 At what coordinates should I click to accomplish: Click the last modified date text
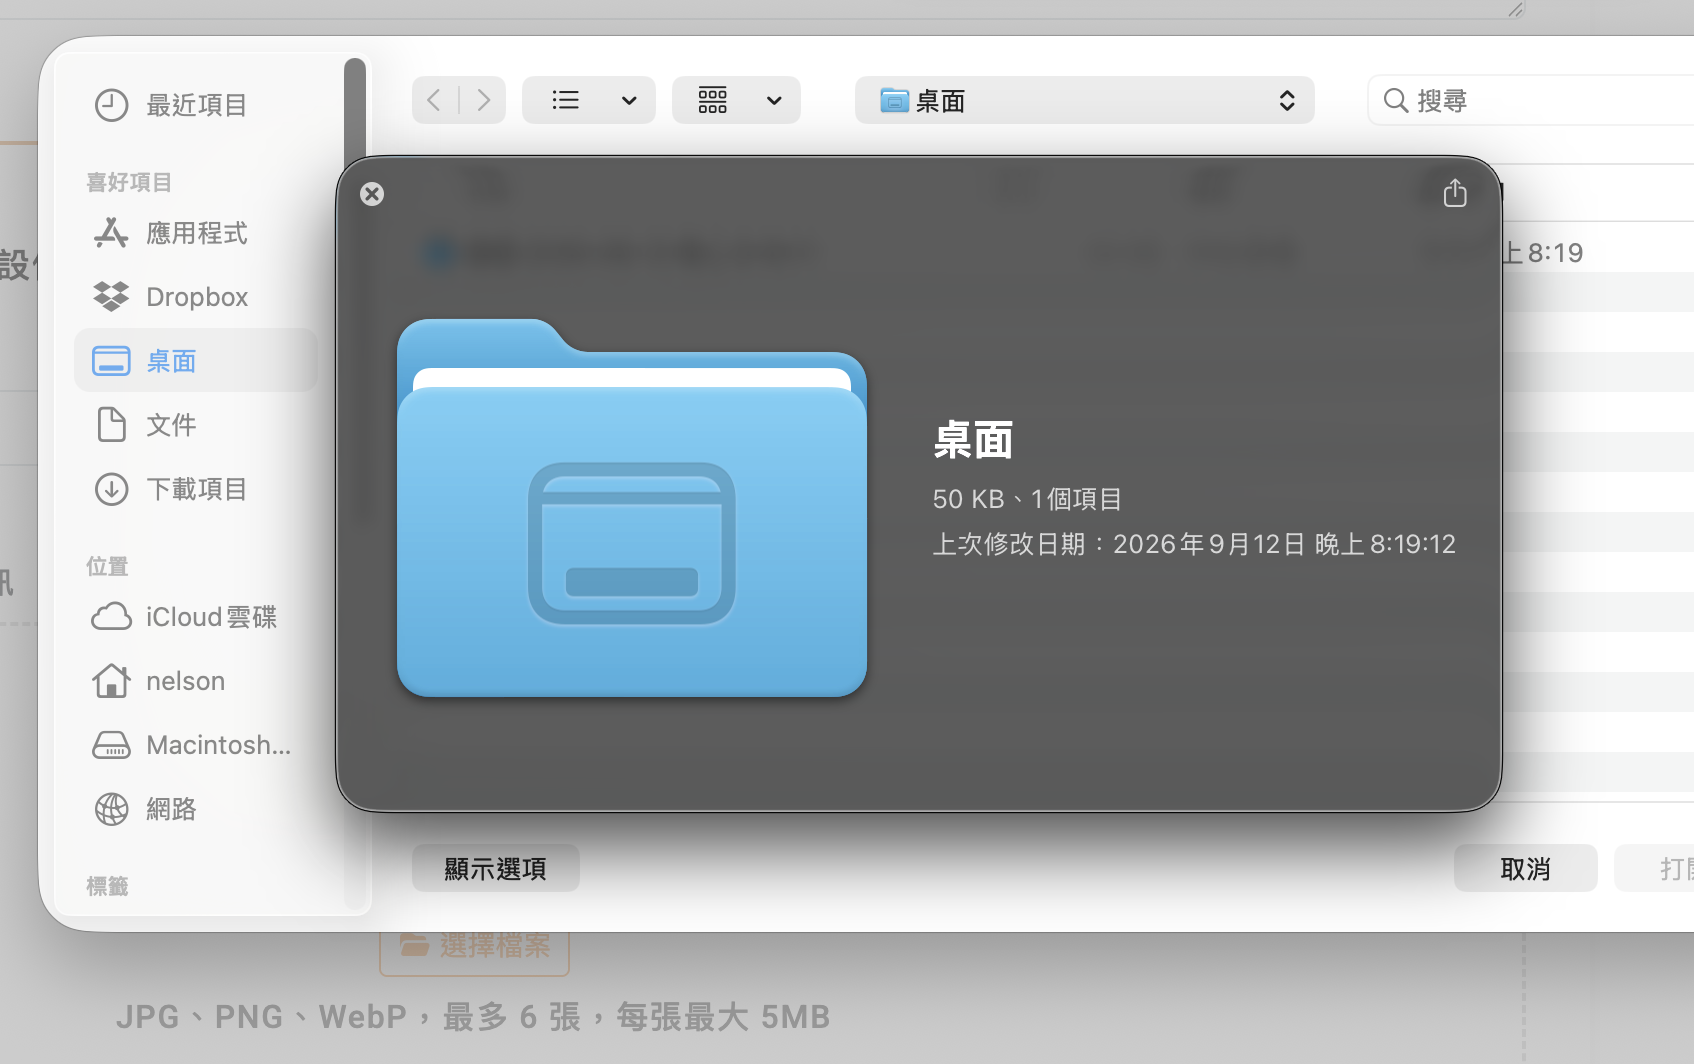[x=1194, y=544]
